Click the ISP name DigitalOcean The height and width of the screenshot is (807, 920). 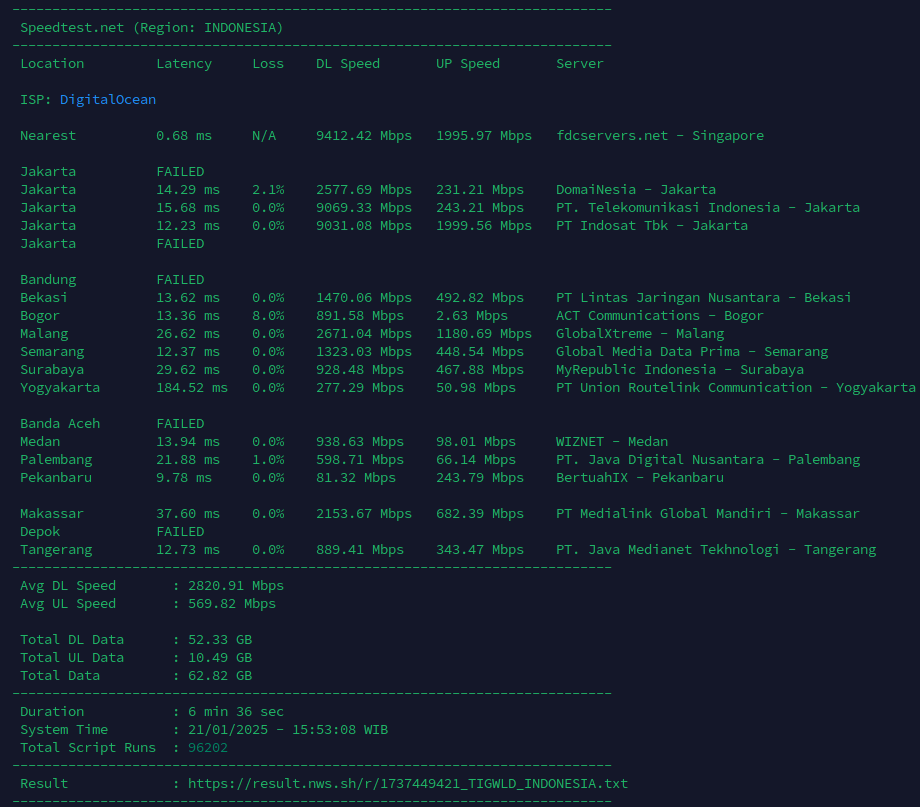[108, 99]
